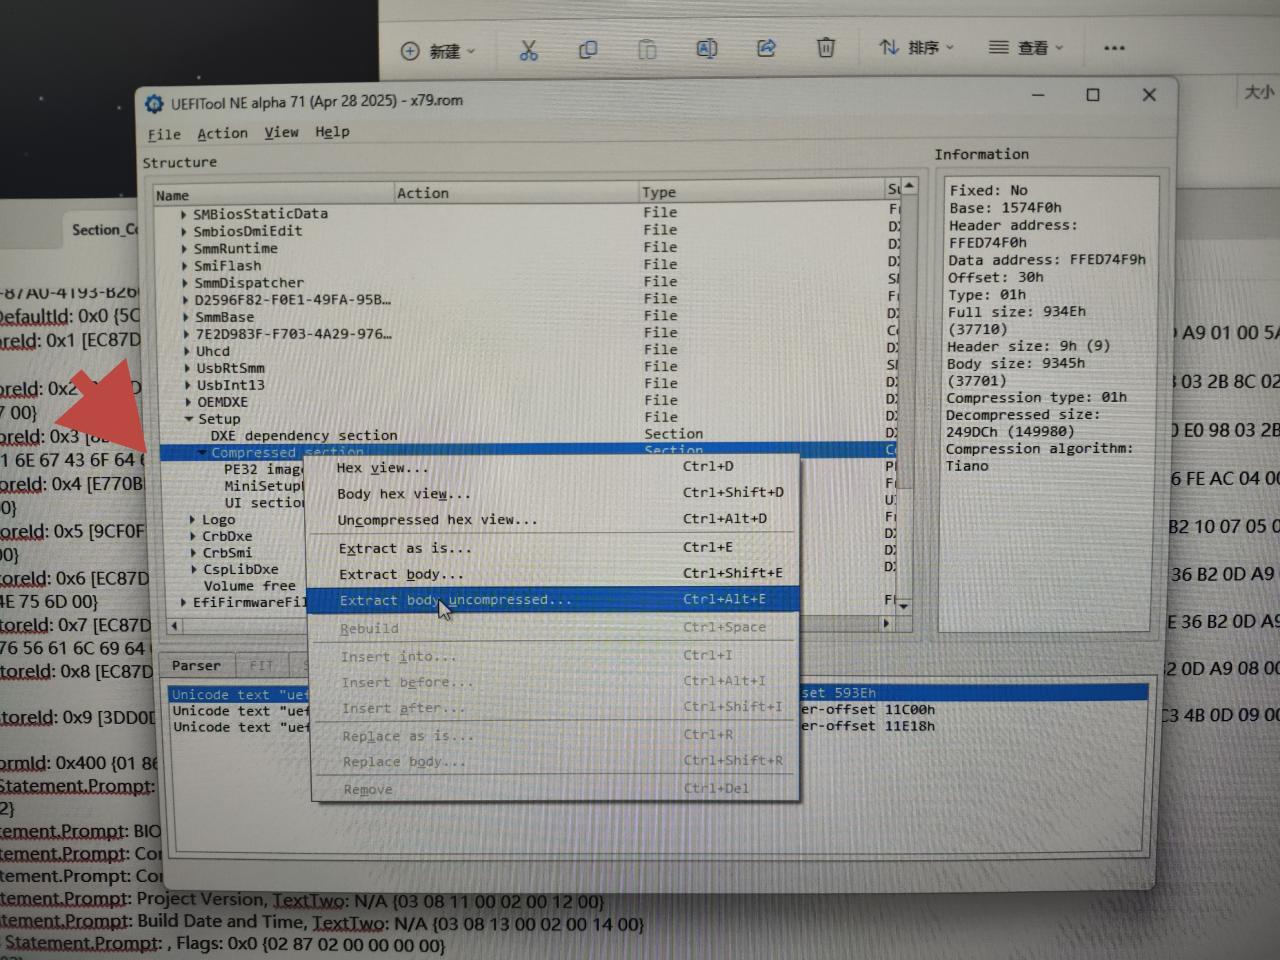The height and width of the screenshot is (960, 1280).
Task: Click the Cut scissors icon in Explorer toolbar
Action: click(x=529, y=49)
